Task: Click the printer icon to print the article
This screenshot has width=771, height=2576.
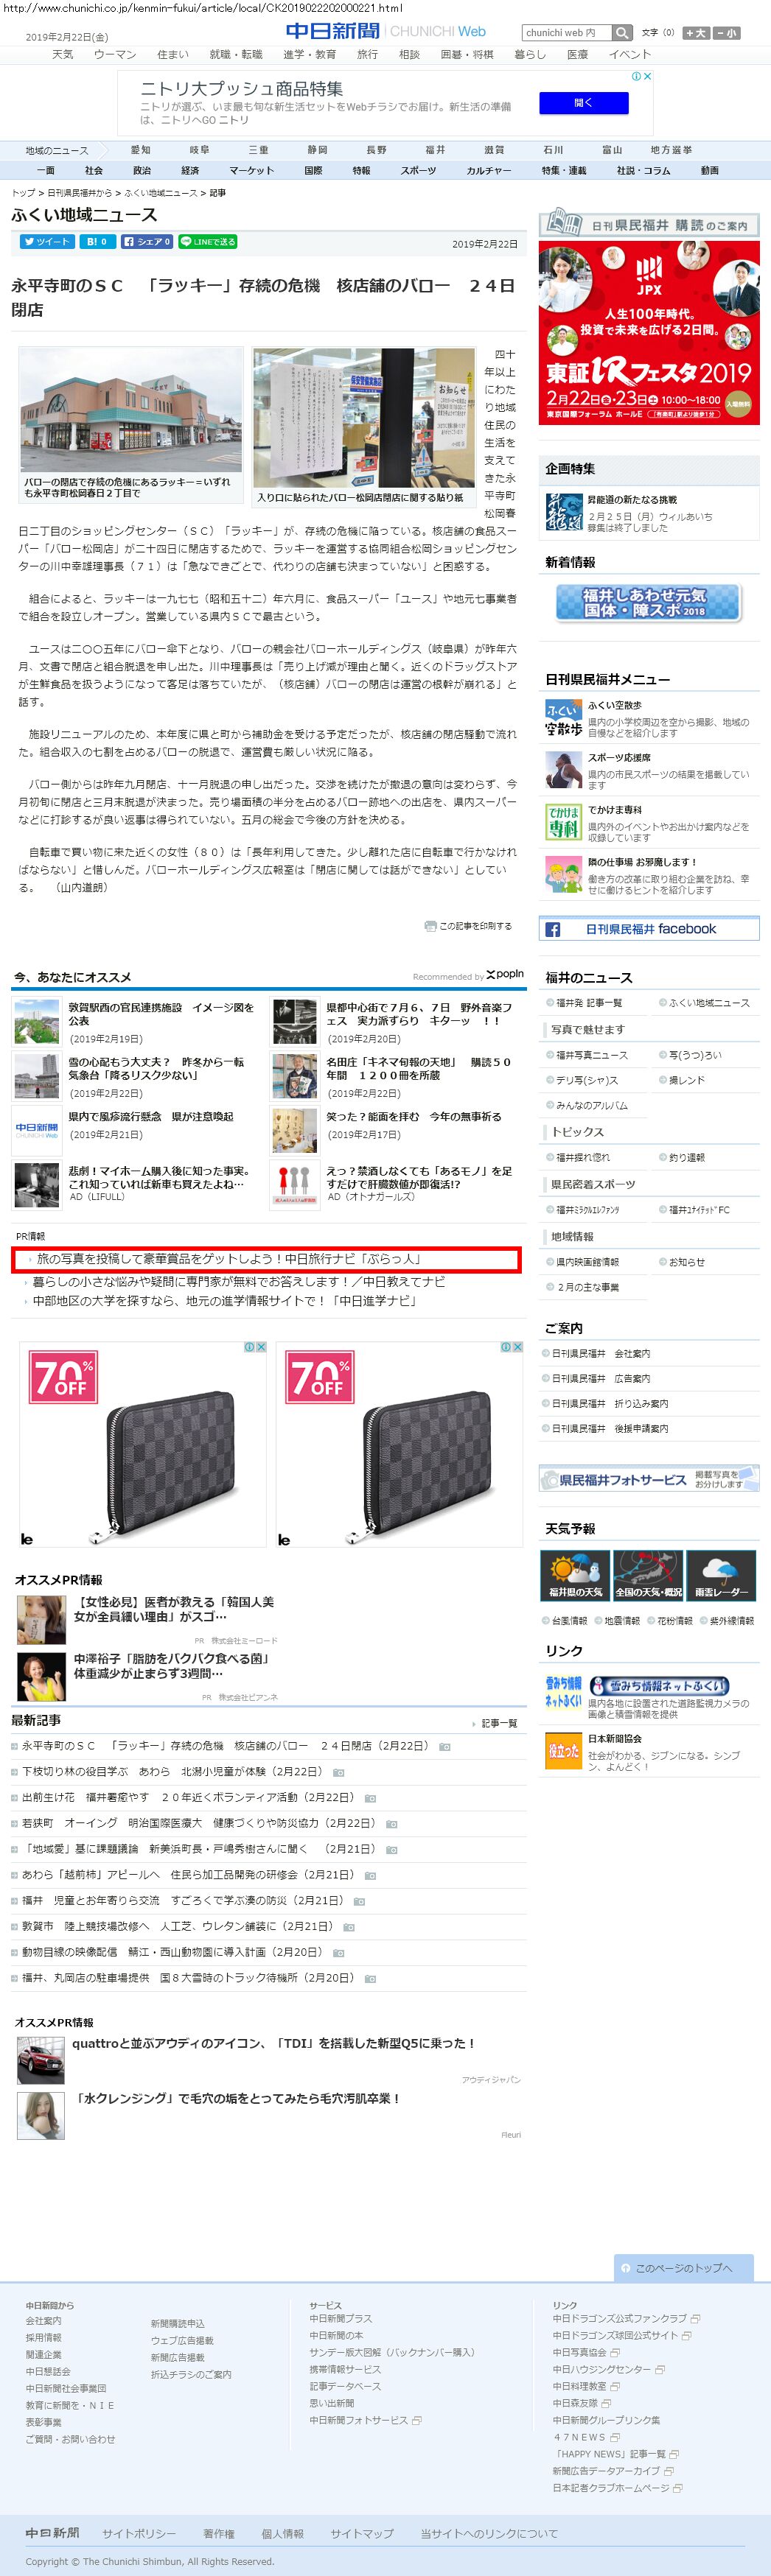Action: [x=430, y=926]
